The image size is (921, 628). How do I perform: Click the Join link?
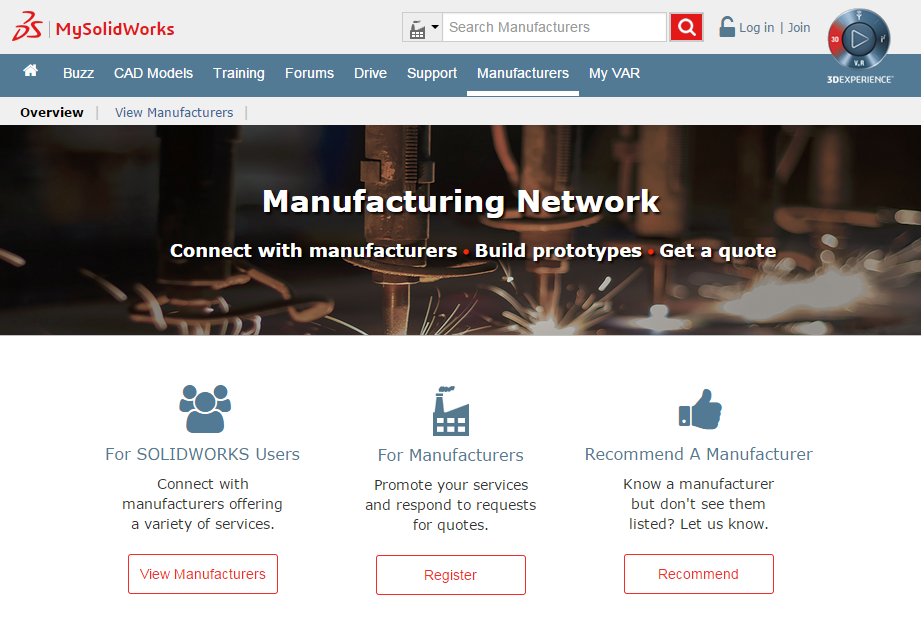pos(799,28)
